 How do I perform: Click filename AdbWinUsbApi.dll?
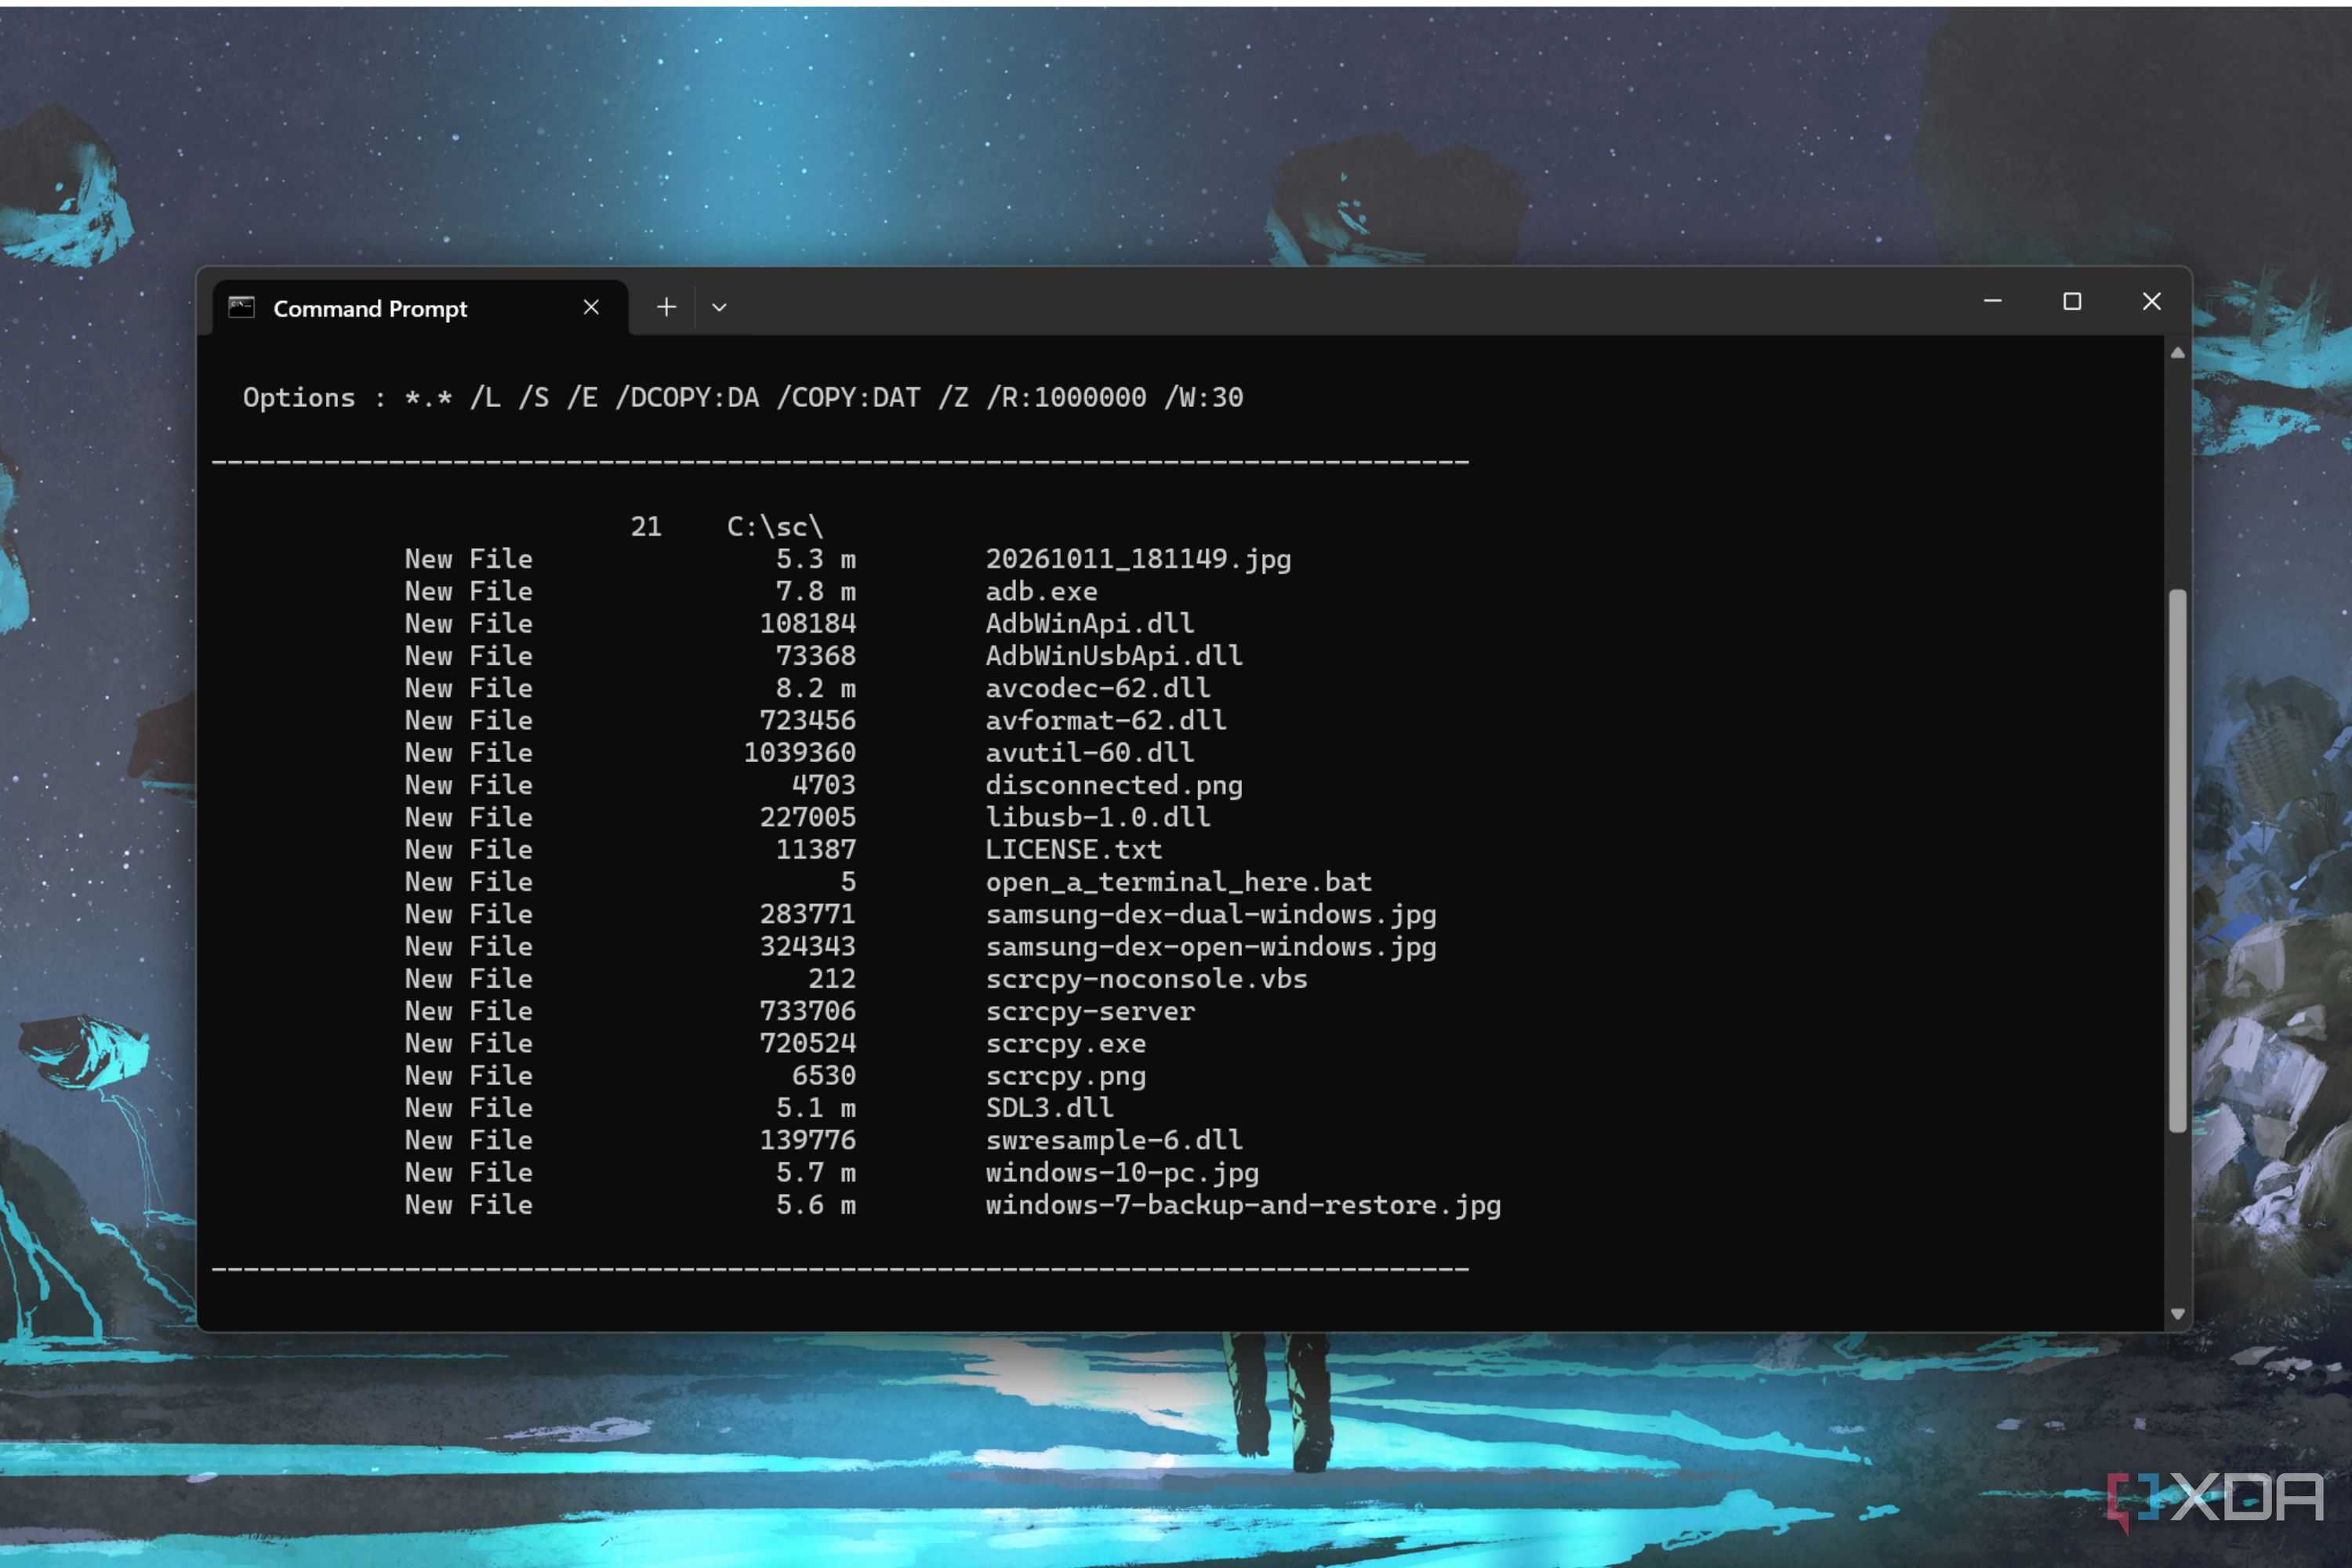click(x=1114, y=656)
